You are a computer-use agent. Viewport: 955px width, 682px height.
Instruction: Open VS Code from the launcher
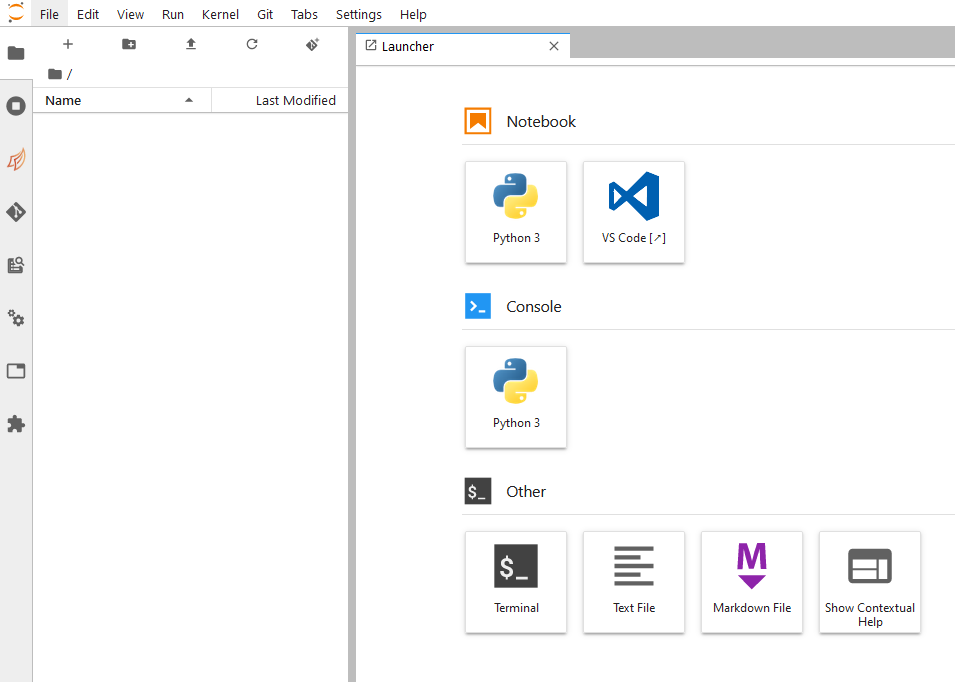point(634,213)
